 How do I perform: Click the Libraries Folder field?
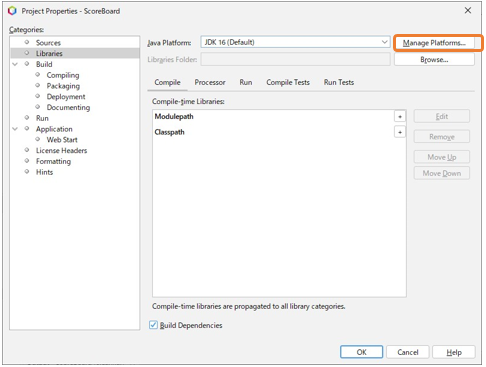pos(295,59)
